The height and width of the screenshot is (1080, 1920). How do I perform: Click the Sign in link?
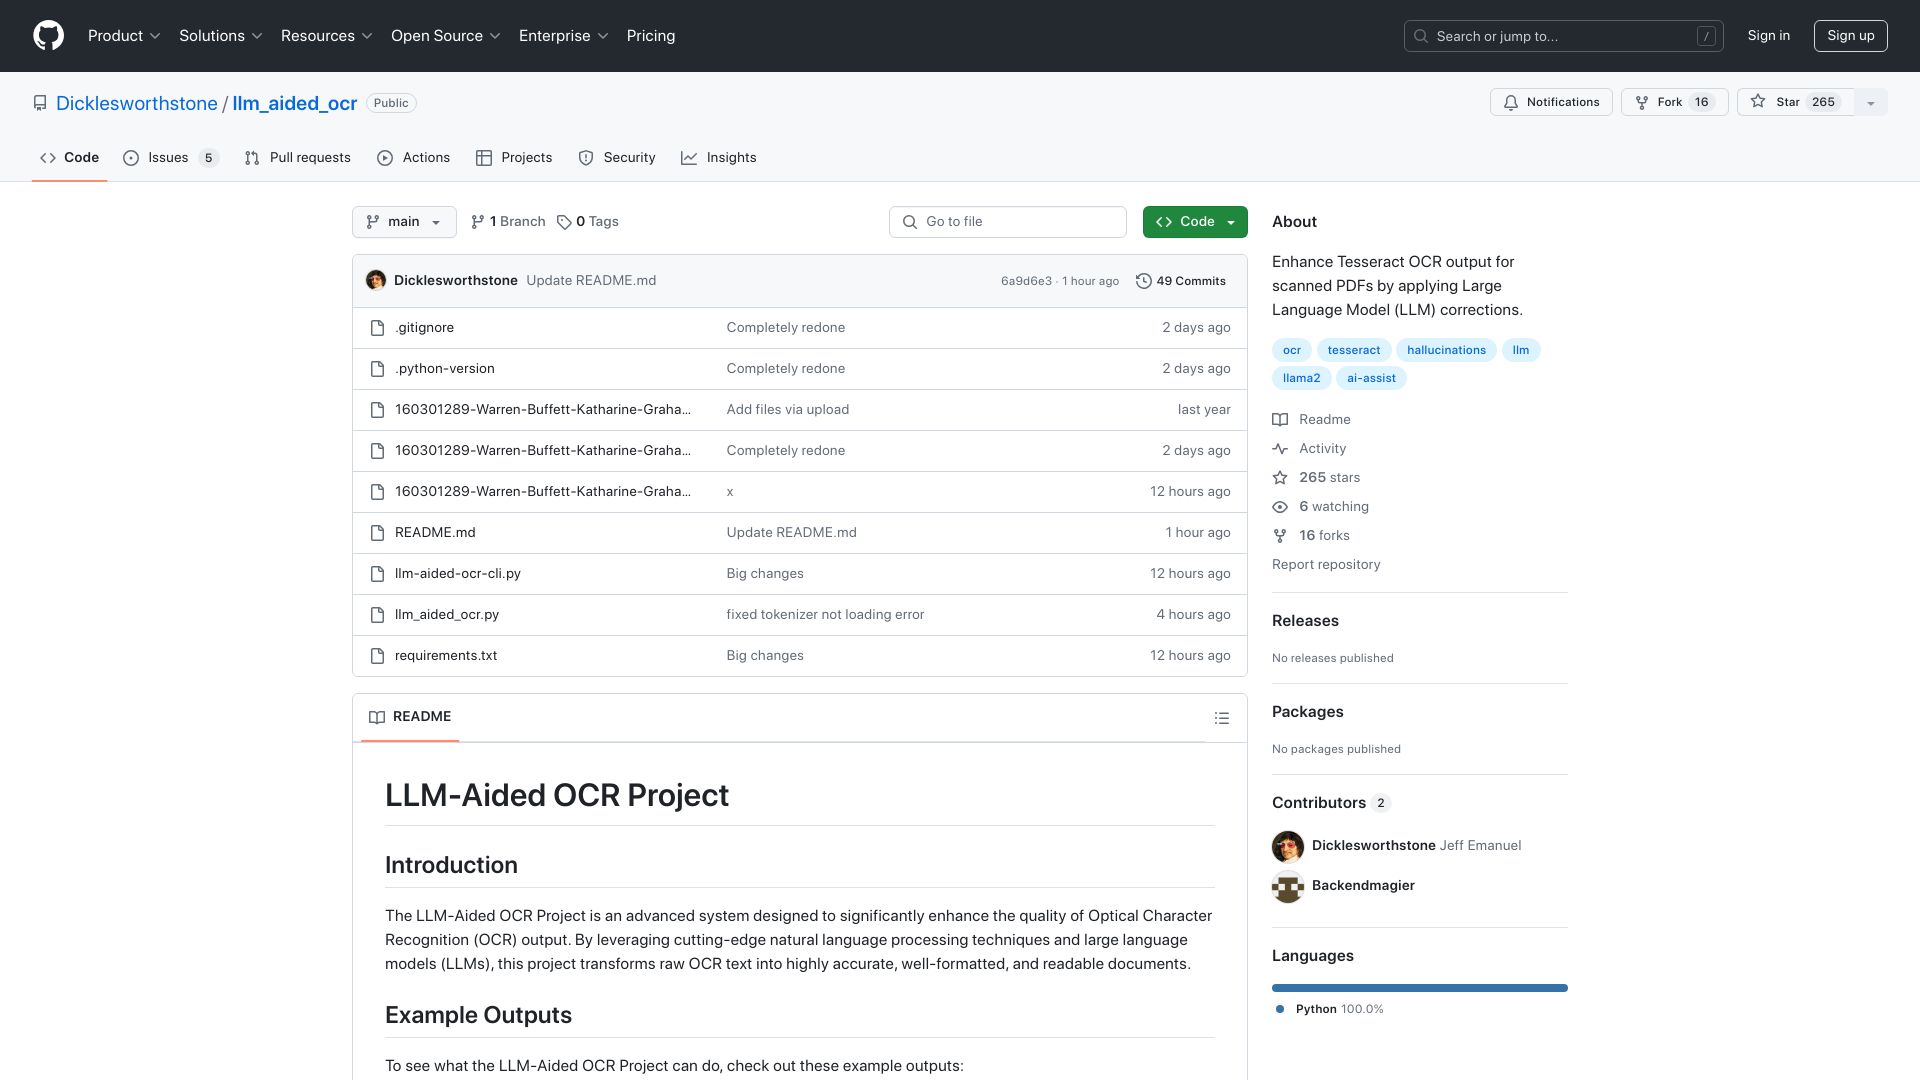coord(1768,36)
